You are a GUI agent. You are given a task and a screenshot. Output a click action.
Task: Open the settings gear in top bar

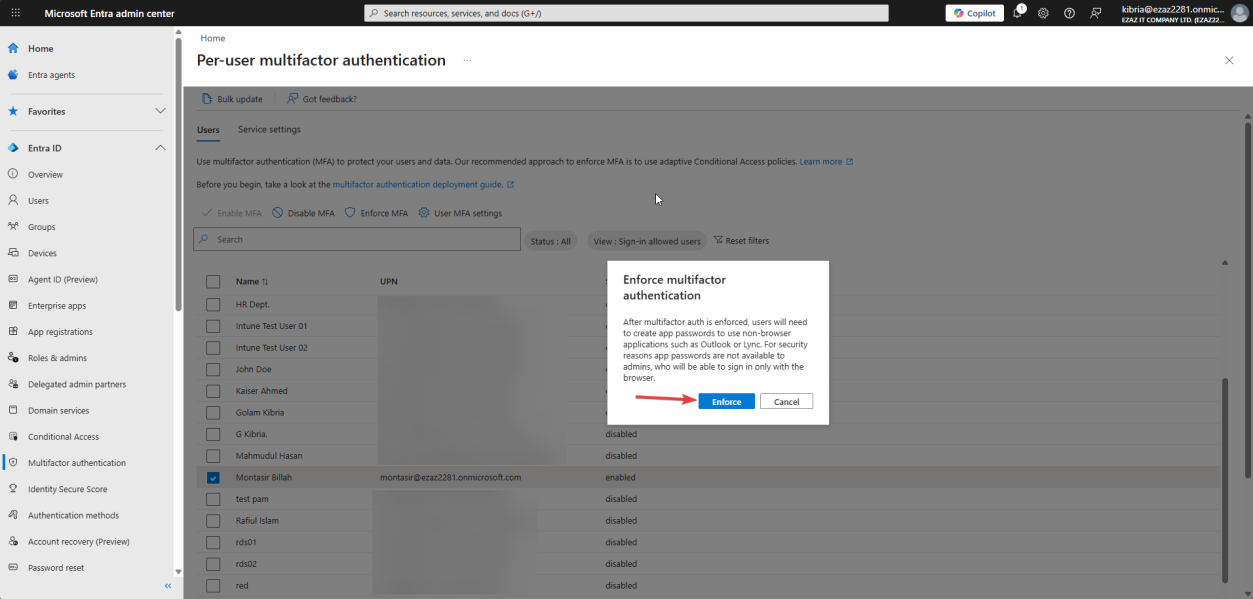click(1043, 13)
